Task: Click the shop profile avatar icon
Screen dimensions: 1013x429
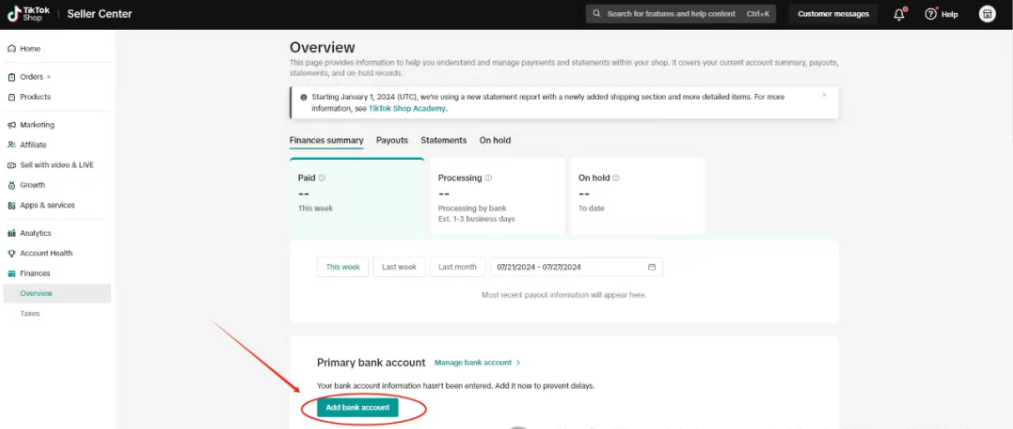Action: pyautogui.click(x=987, y=14)
